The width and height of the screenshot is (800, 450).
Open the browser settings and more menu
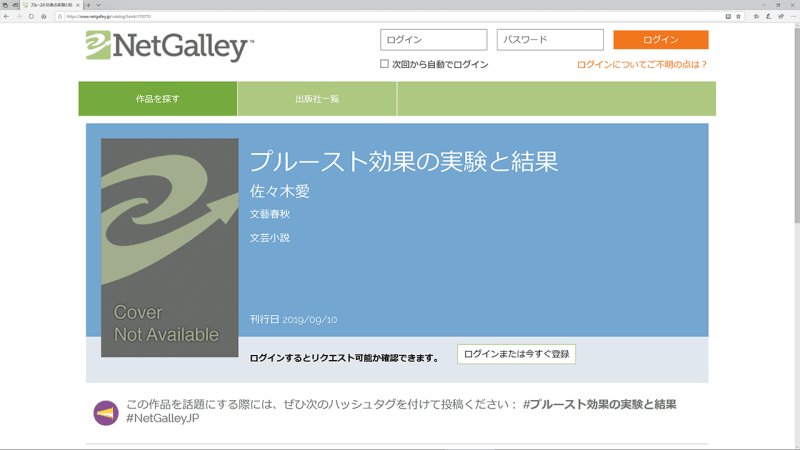pos(793,16)
